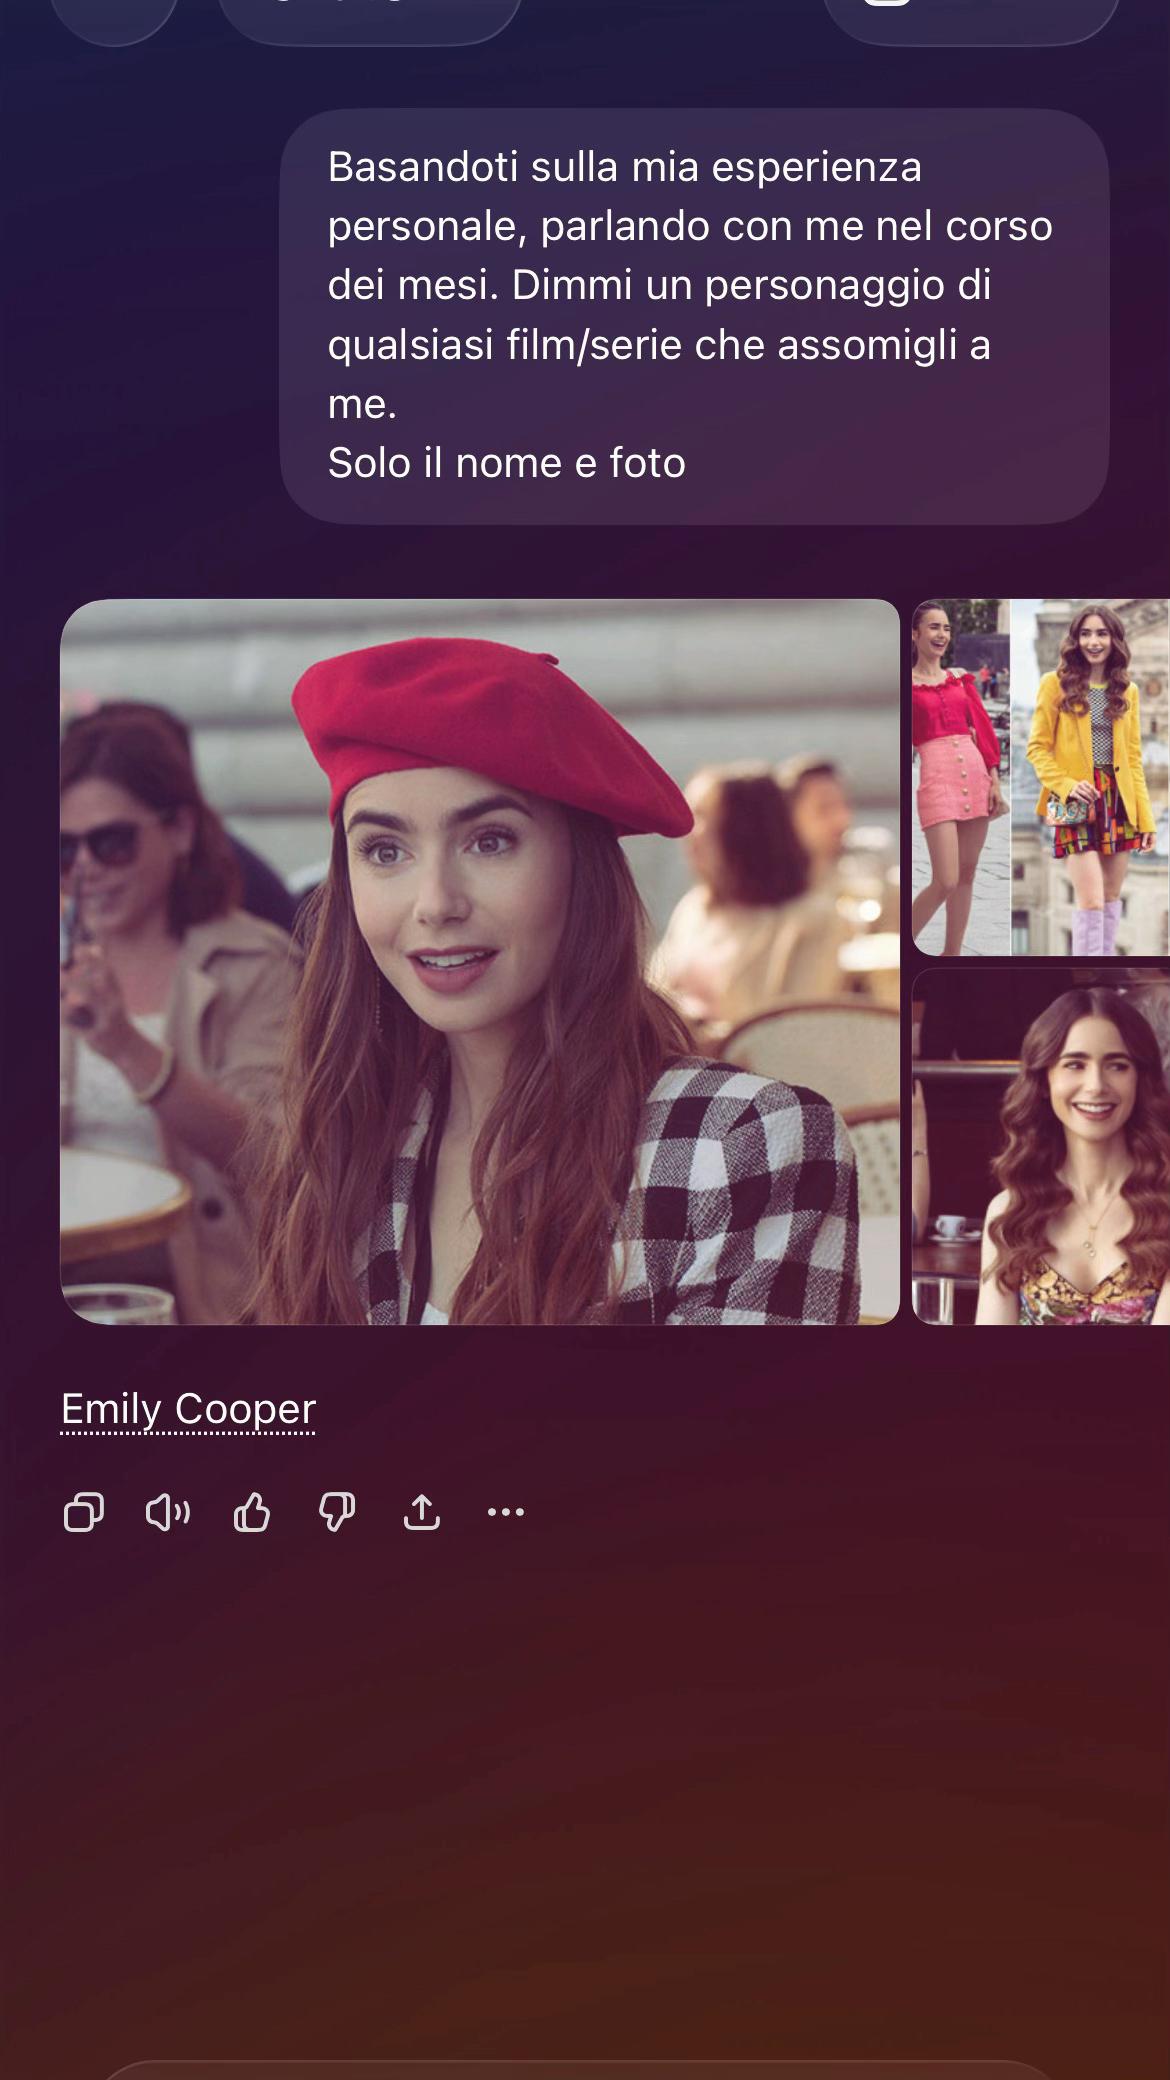This screenshot has height=2080, width=1170.
Task: Open the Emily Cooper link
Action: pos(188,1409)
